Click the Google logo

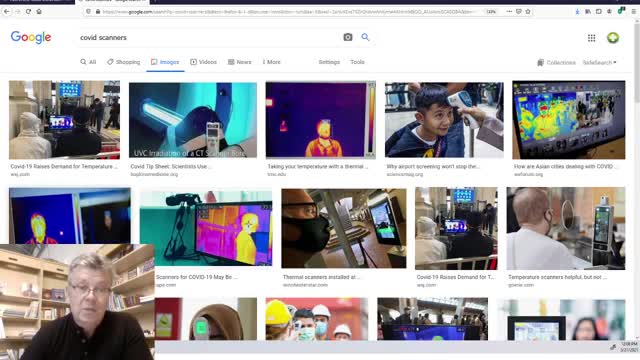point(31,38)
